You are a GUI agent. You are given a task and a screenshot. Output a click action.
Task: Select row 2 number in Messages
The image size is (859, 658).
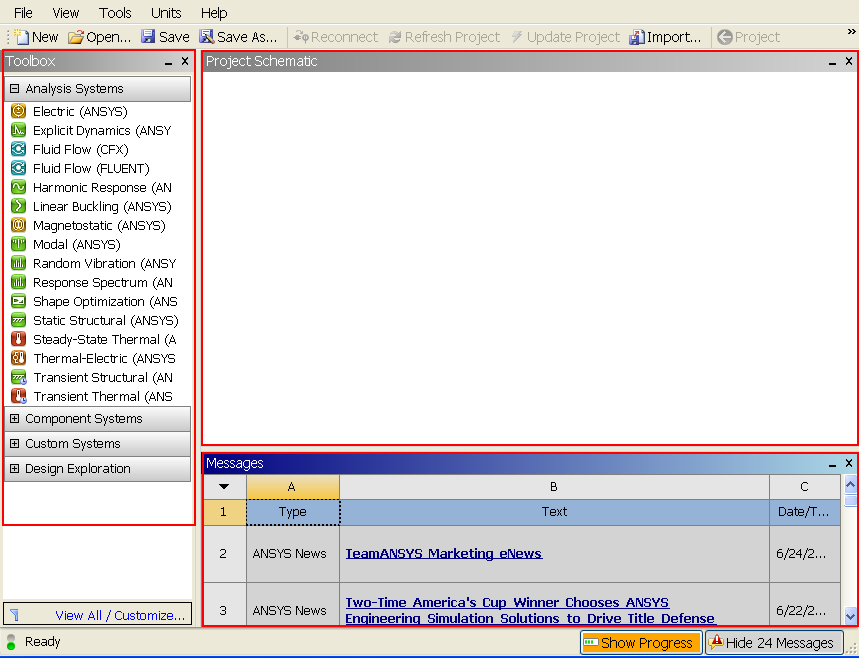pos(224,553)
